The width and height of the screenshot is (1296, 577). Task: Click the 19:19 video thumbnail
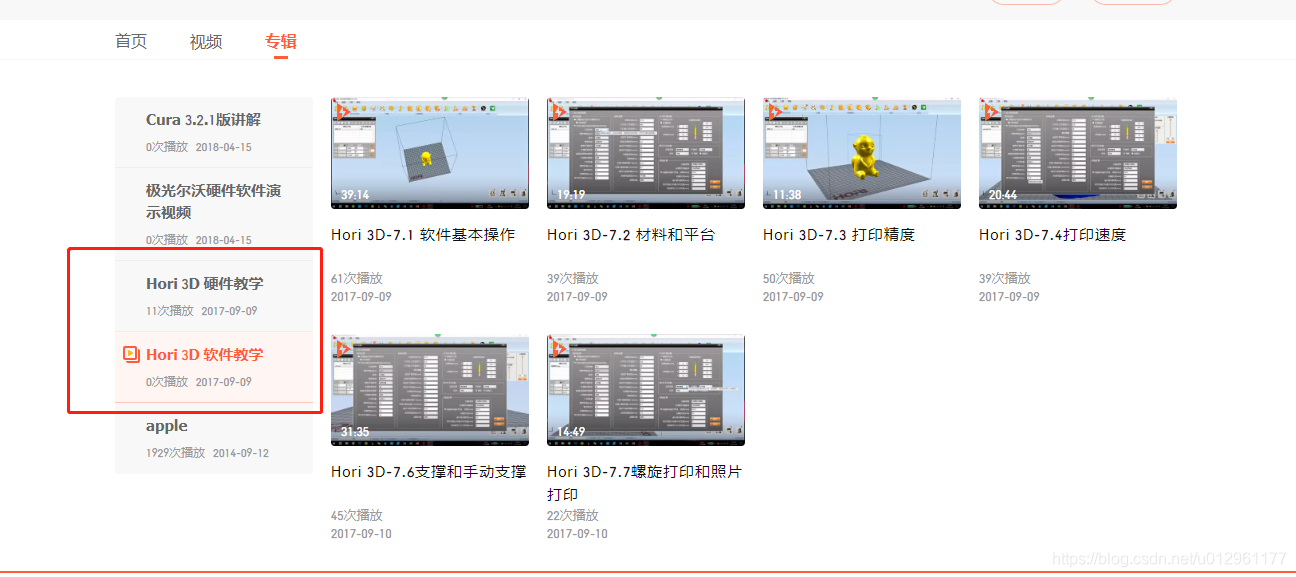(x=645, y=152)
